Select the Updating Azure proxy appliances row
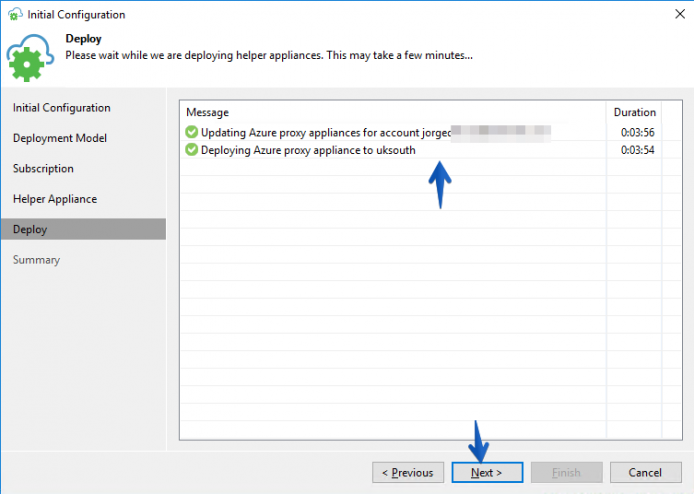This screenshot has width=694, height=494. (420, 132)
